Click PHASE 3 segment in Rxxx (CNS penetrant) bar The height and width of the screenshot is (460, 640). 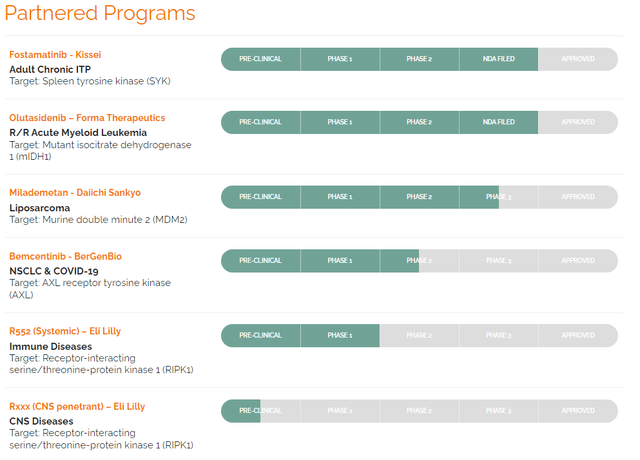[x=499, y=411]
